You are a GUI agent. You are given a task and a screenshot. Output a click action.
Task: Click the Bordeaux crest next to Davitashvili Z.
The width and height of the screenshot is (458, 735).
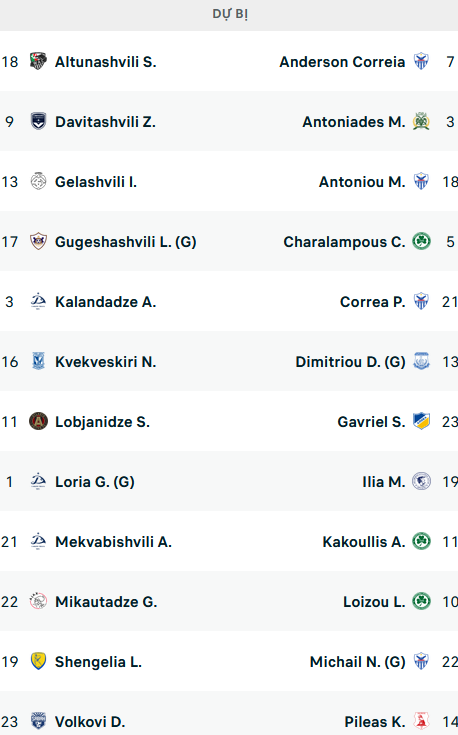[x=38, y=121]
